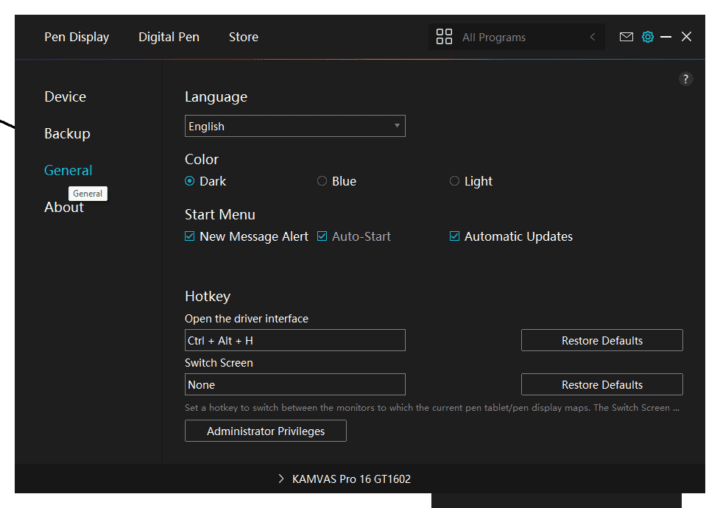Minimize the driver window

(x=666, y=37)
